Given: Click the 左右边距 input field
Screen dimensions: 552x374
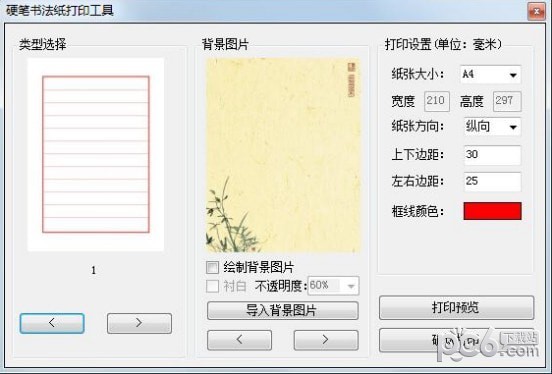Looking at the screenshot, I should [492, 181].
